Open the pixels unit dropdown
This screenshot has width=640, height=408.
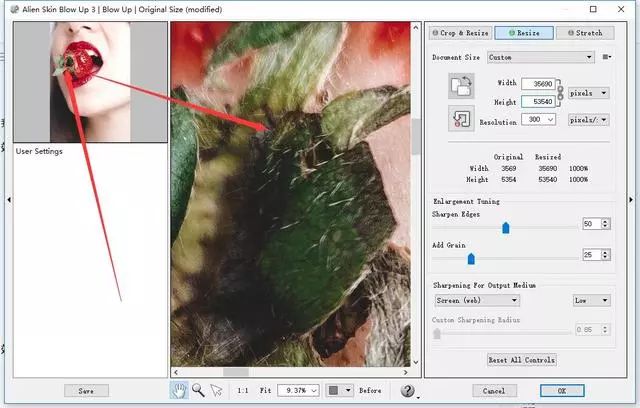pos(589,93)
